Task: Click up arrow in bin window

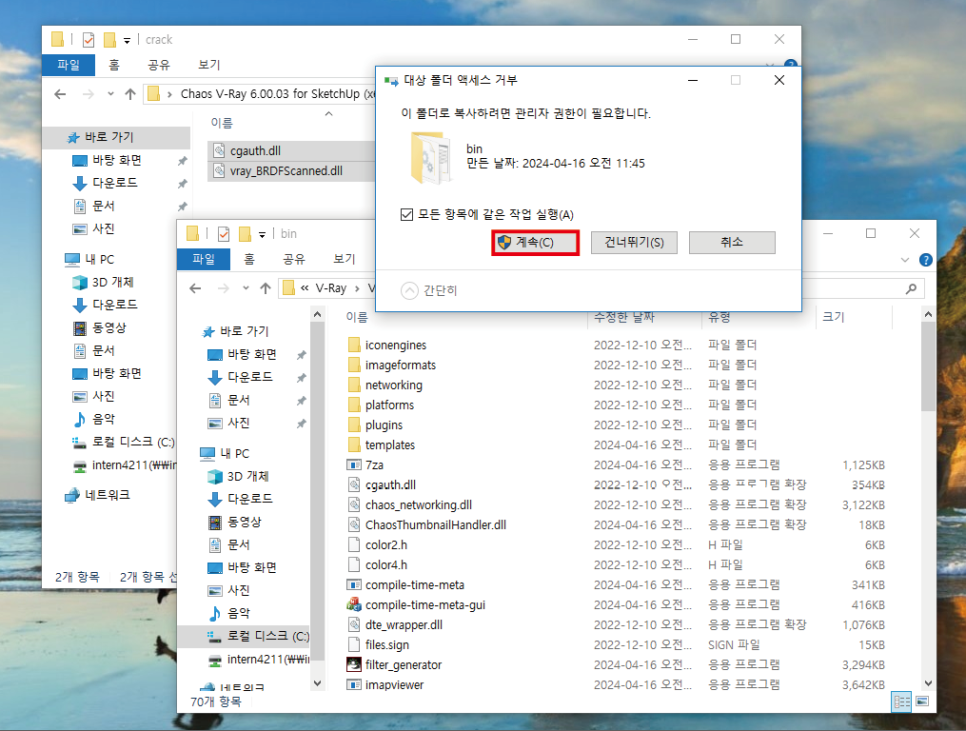Action: [x=266, y=288]
